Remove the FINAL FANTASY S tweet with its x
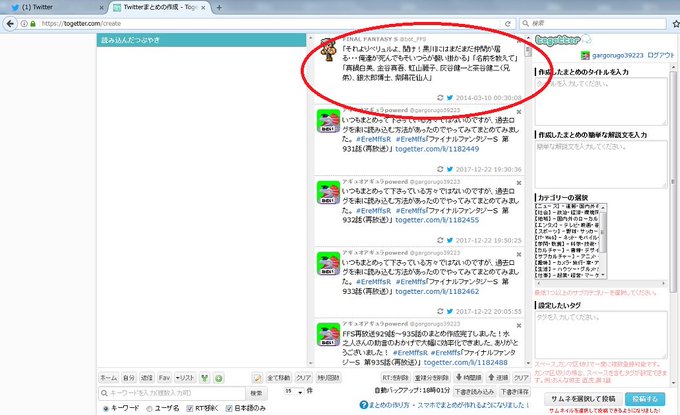The width and height of the screenshot is (680, 415). 519,41
